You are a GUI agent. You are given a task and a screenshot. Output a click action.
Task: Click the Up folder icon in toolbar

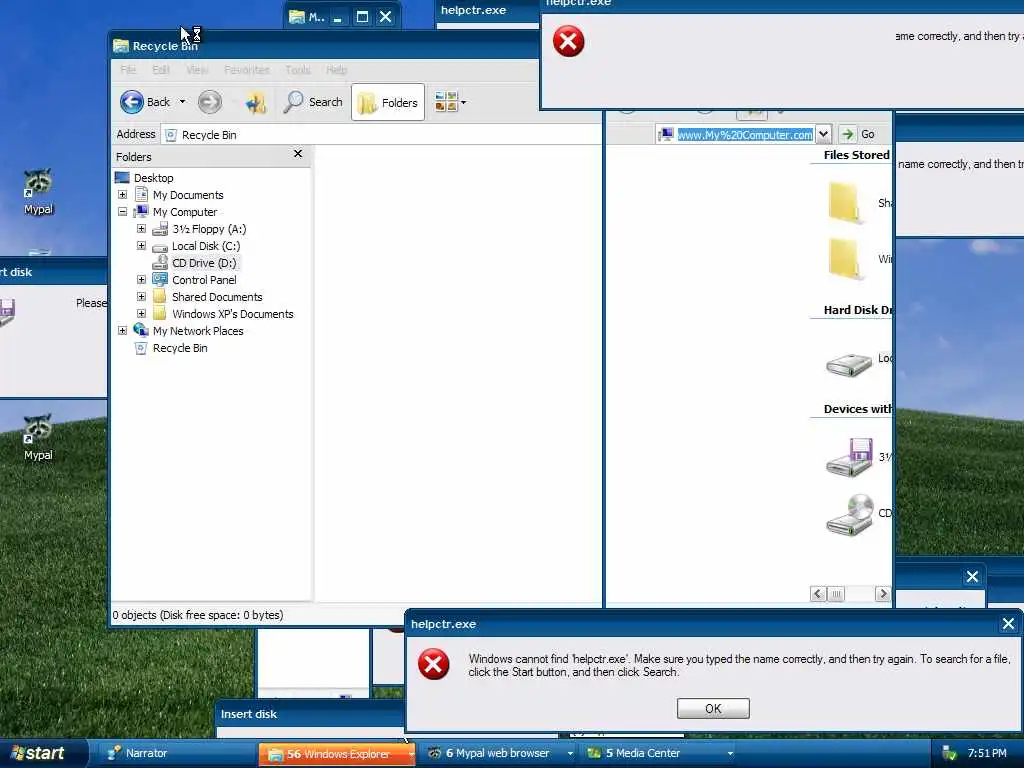pos(255,102)
